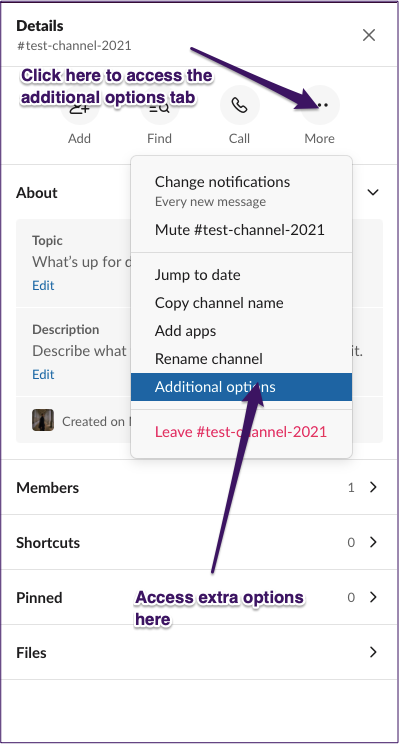This screenshot has height=744, width=399.
Task: Click the About section heading
Action: (x=37, y=193)
